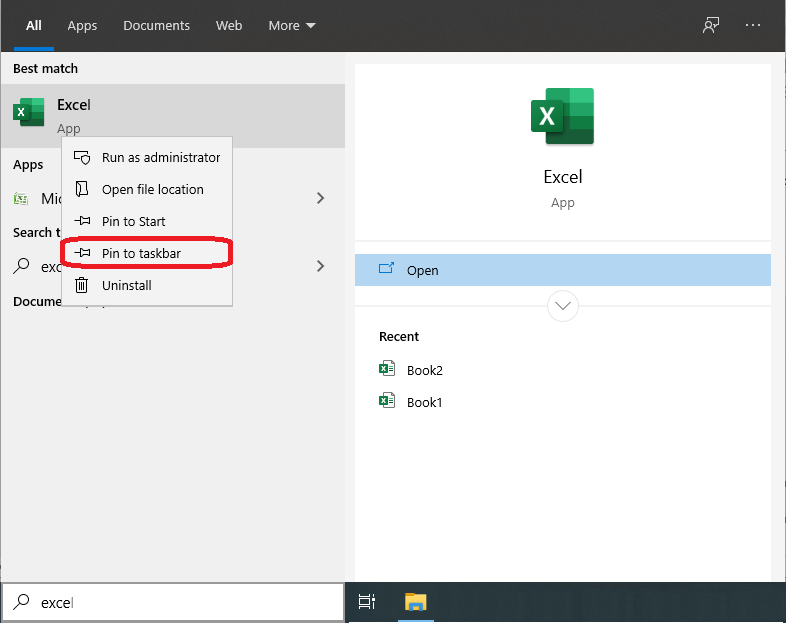Image resolution: width=786 pixels, height=623 pixels.
Task: Expand the search suggestion arrow
Action: click(321, 266)
